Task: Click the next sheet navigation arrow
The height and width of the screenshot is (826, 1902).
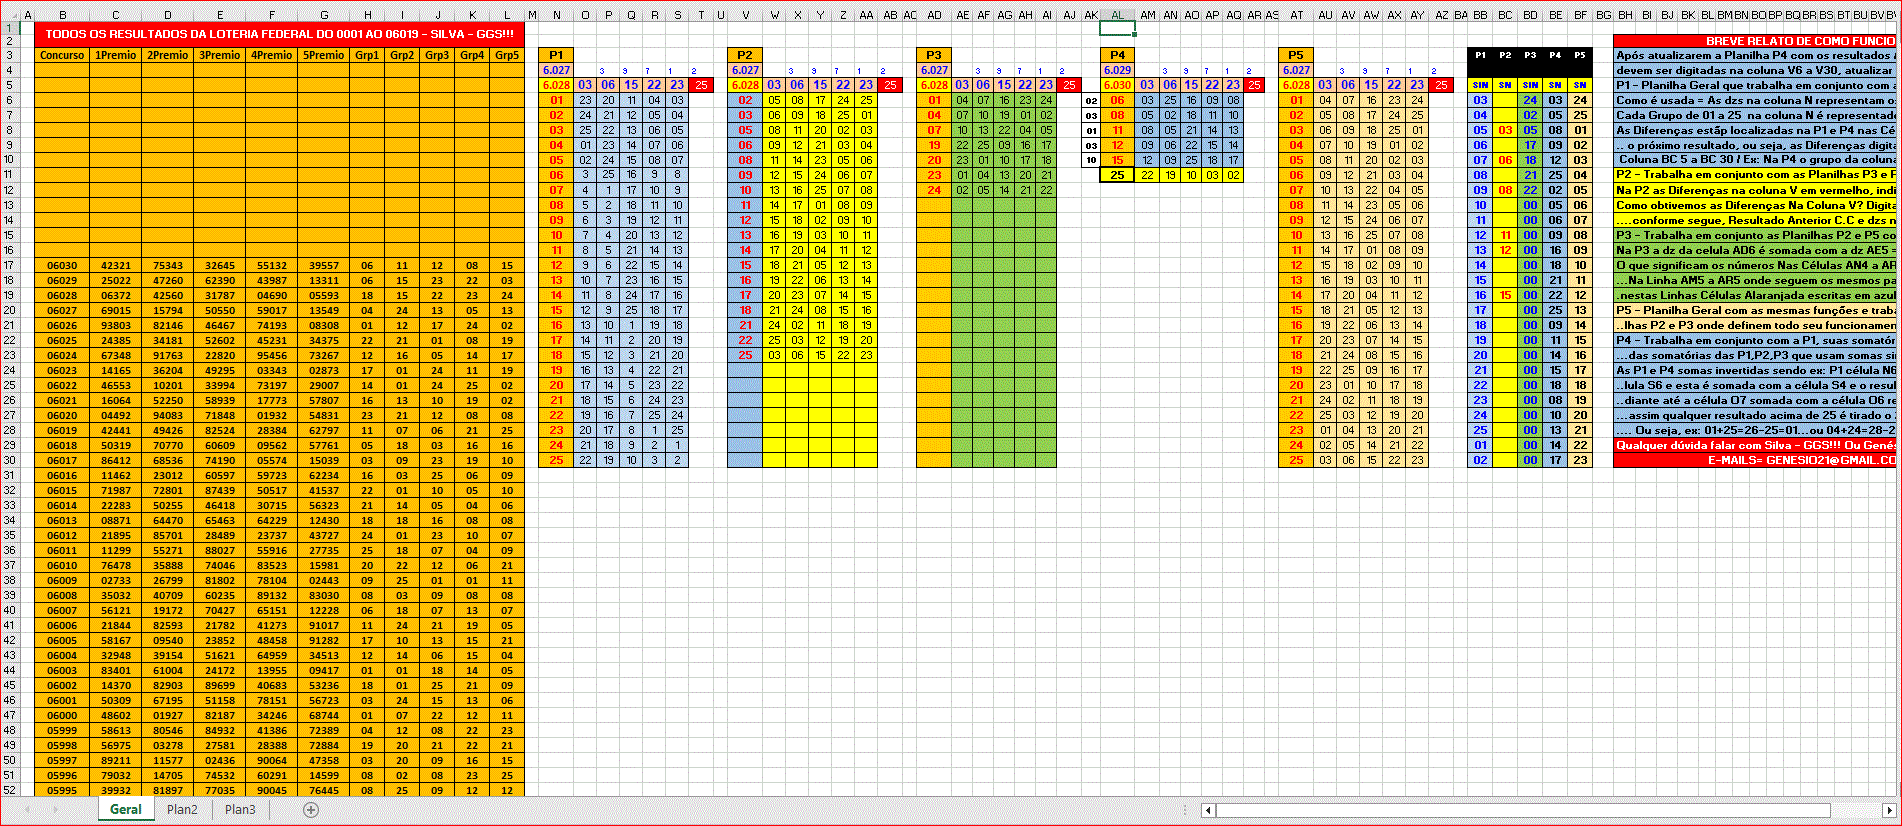Action: click(53, 810)
